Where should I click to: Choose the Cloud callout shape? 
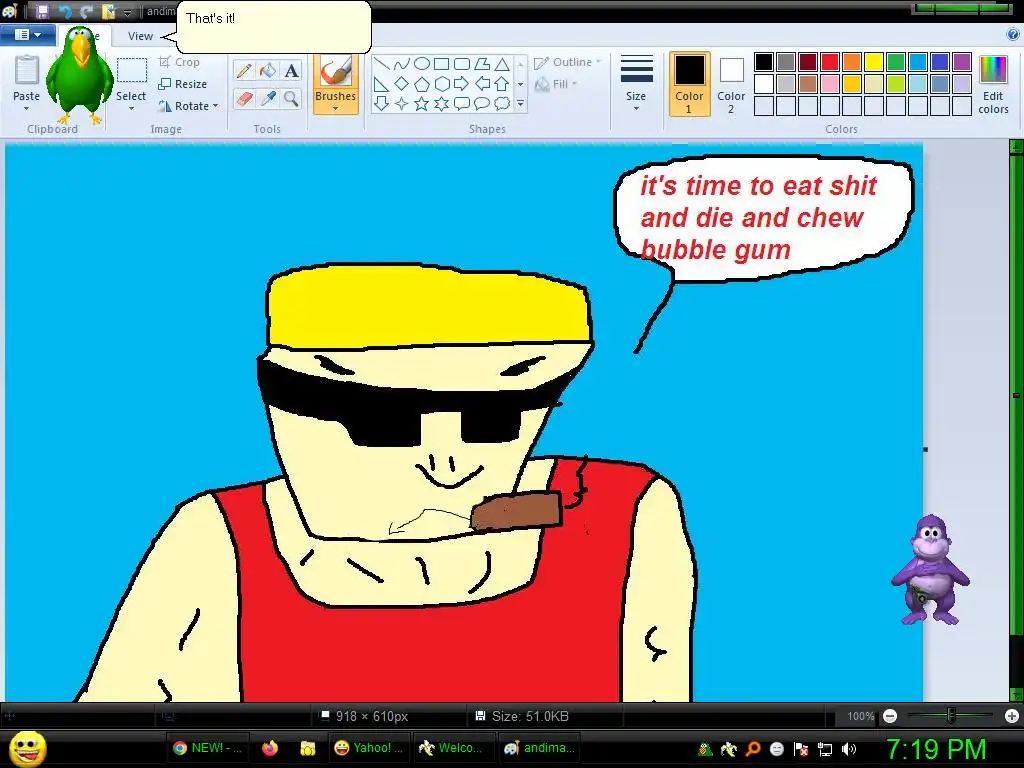tap(502, 103)
